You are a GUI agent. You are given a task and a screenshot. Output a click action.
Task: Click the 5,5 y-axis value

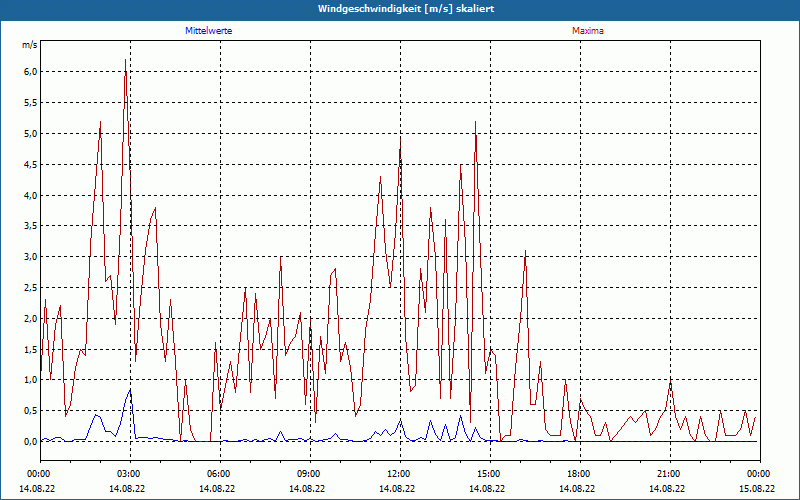coord(31,103)
